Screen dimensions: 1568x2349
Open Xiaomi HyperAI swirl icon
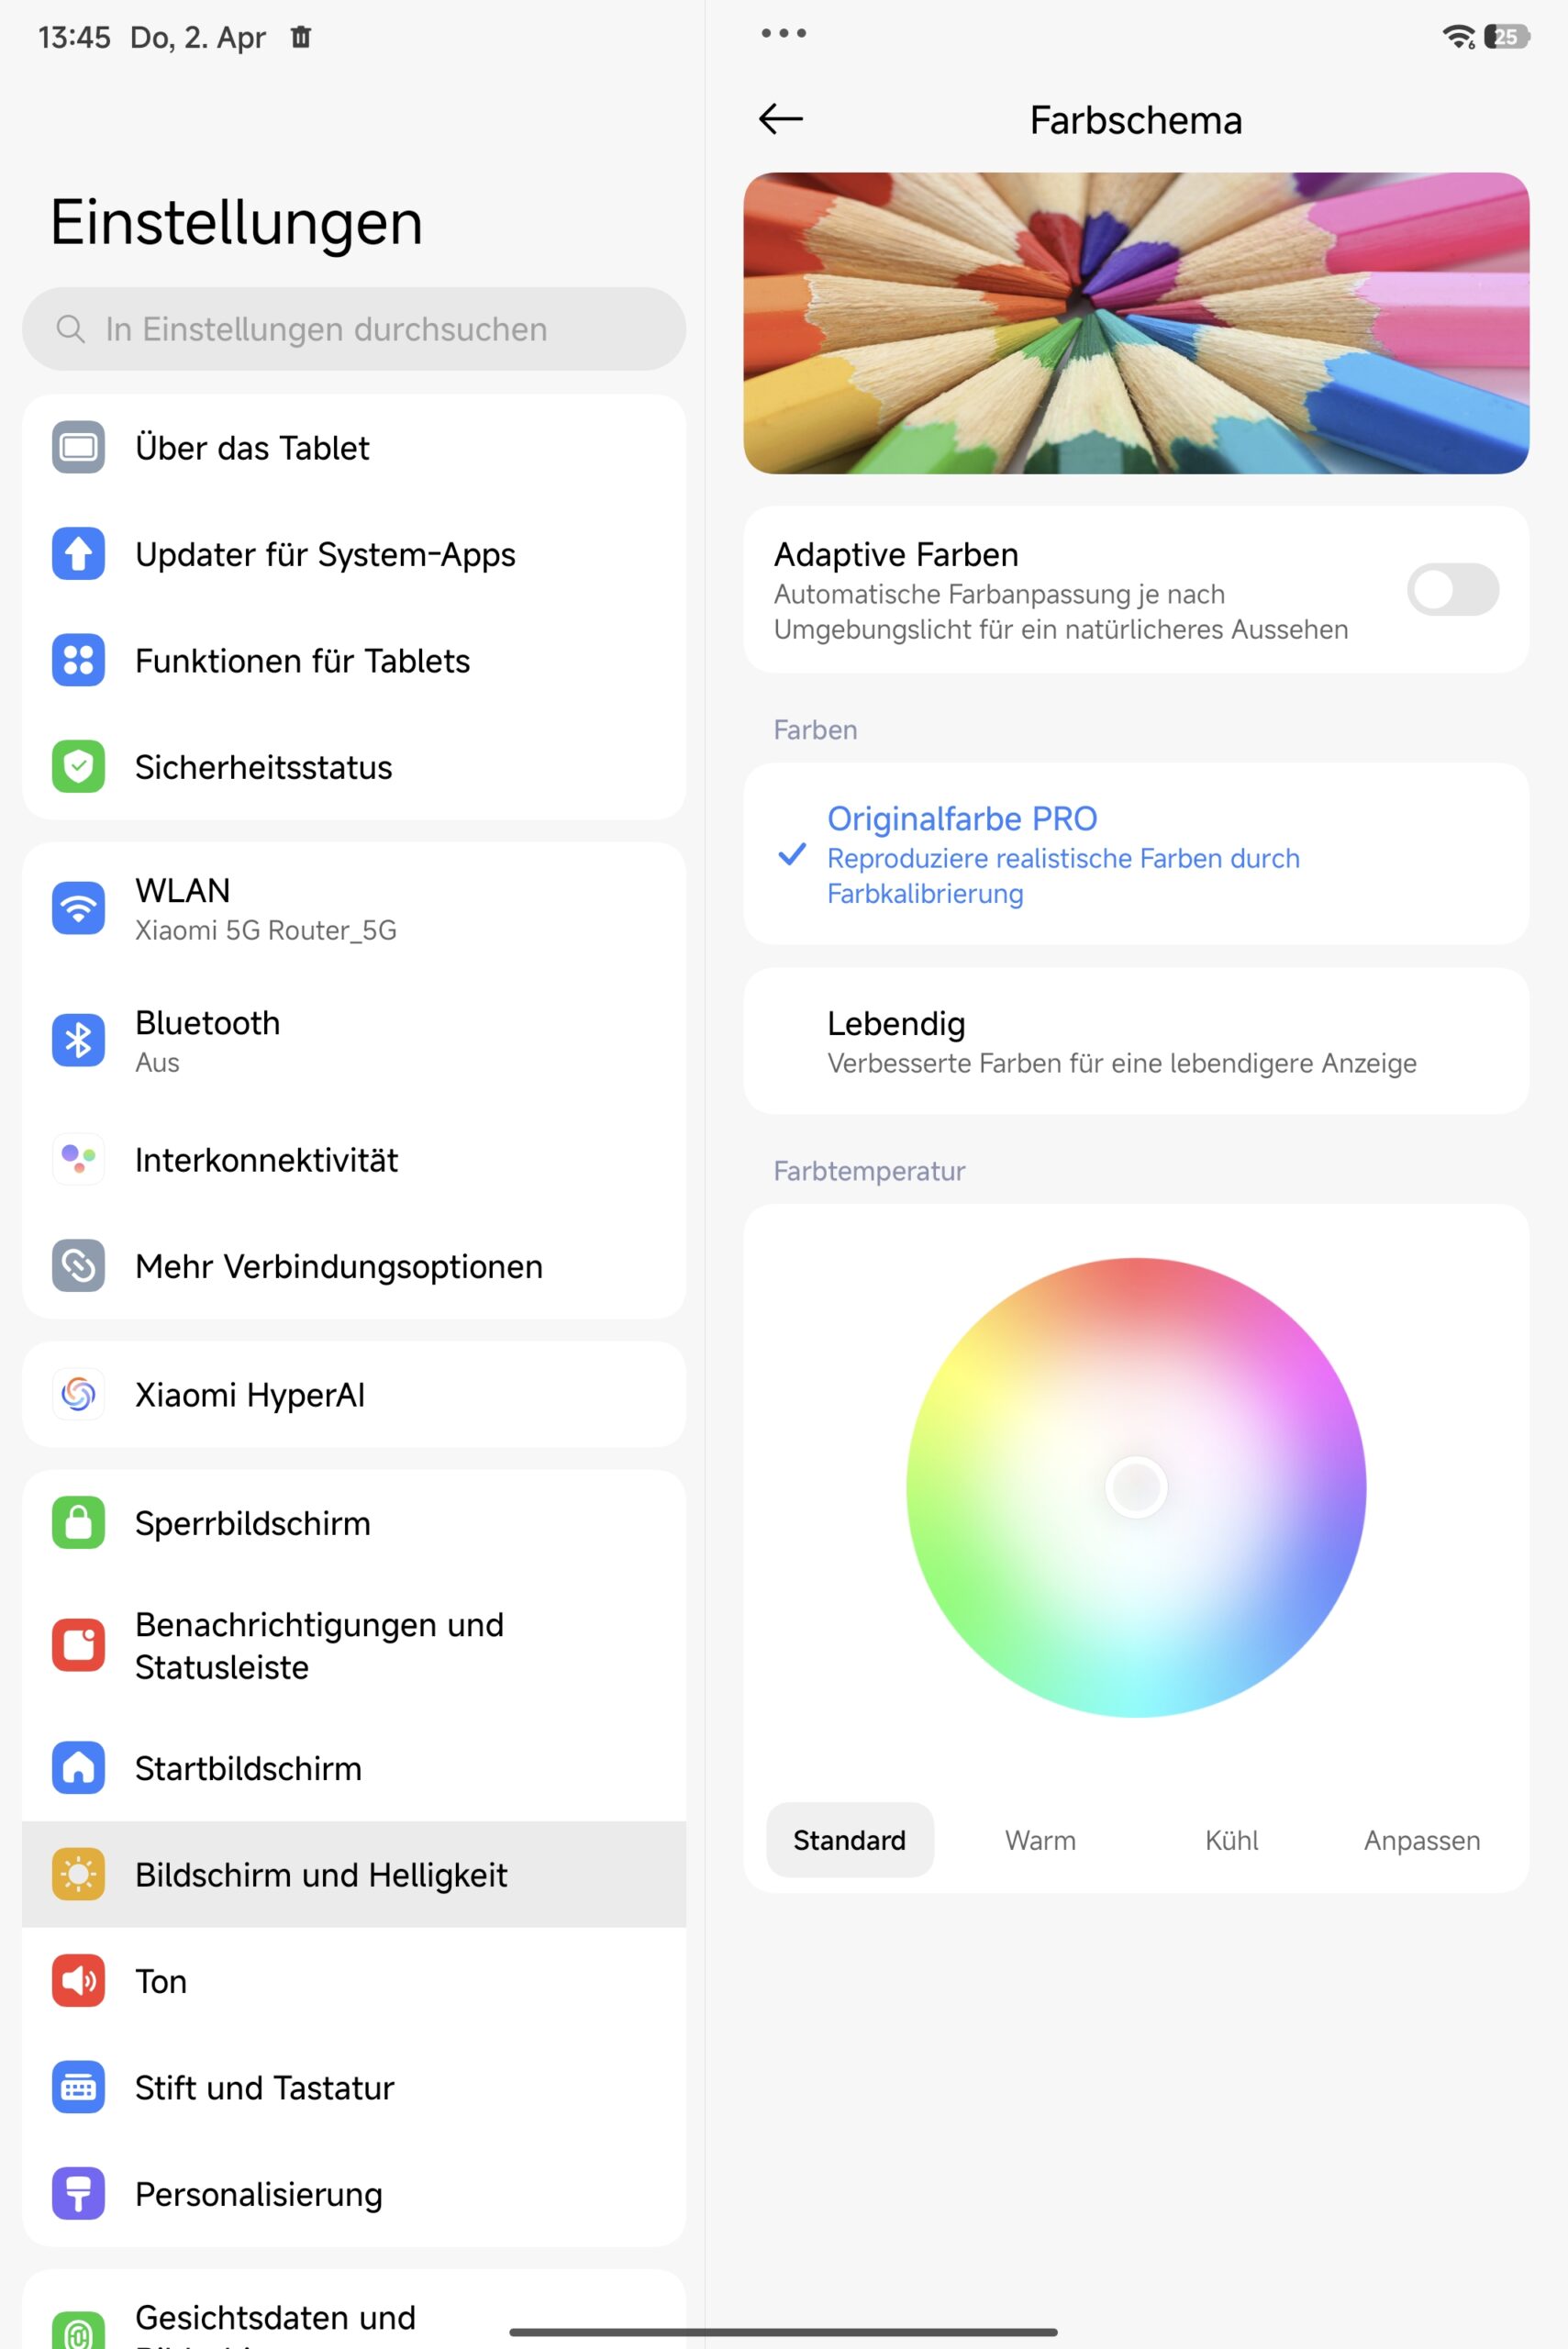coord(78,1394)
